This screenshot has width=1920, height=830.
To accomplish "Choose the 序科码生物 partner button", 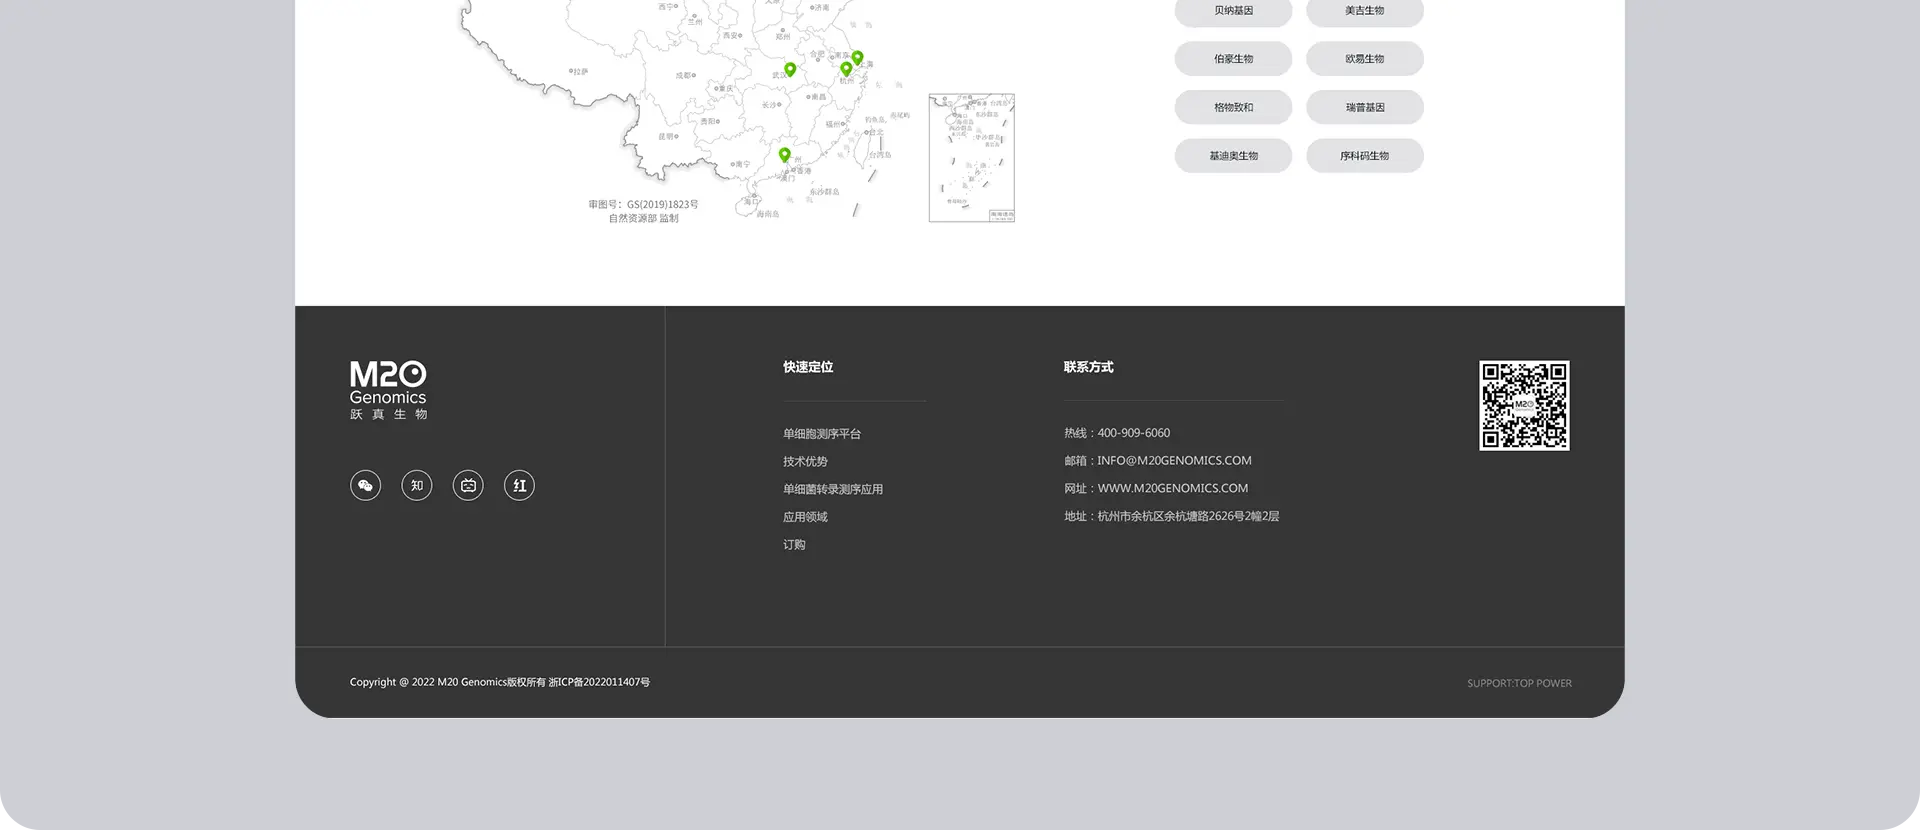I will 1364,156.
